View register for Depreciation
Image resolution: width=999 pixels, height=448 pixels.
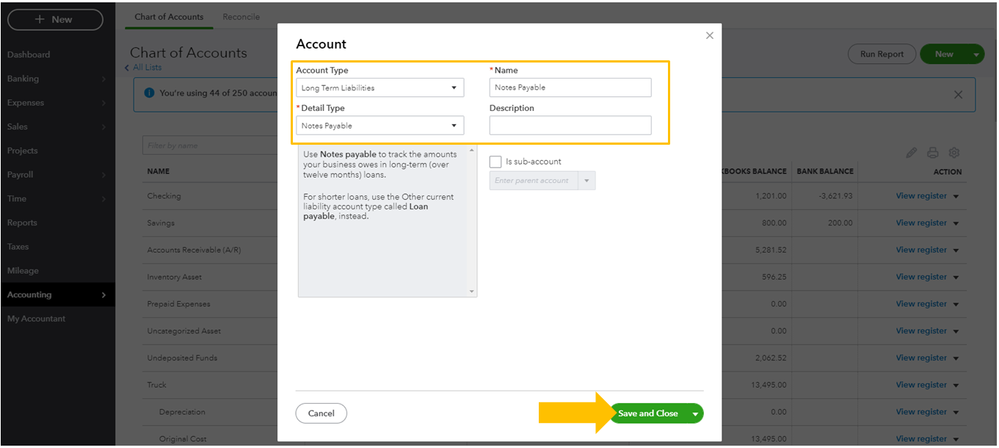point(921,412)
